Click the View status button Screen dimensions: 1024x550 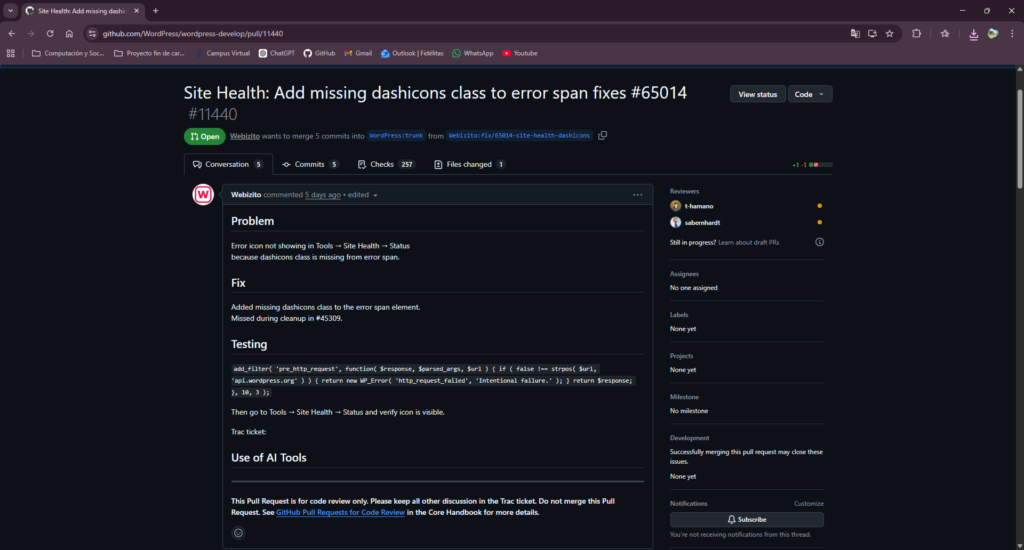tap(758, 94)
